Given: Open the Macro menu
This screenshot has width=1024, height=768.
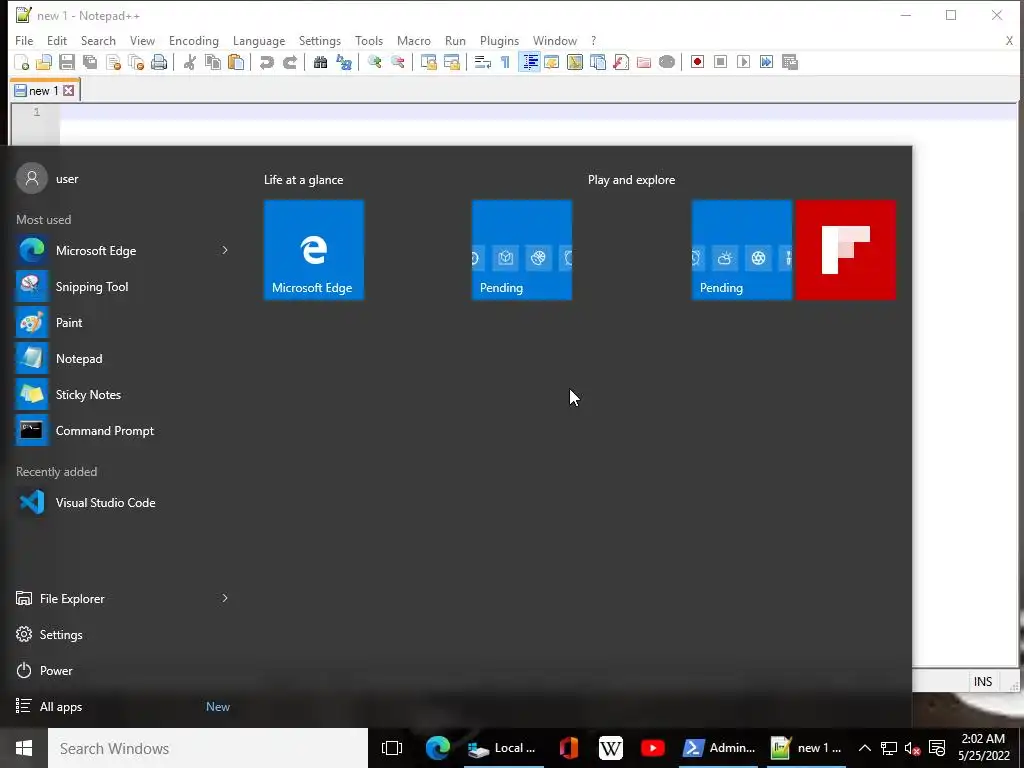Looking at the screenshot, I should 414,40.
